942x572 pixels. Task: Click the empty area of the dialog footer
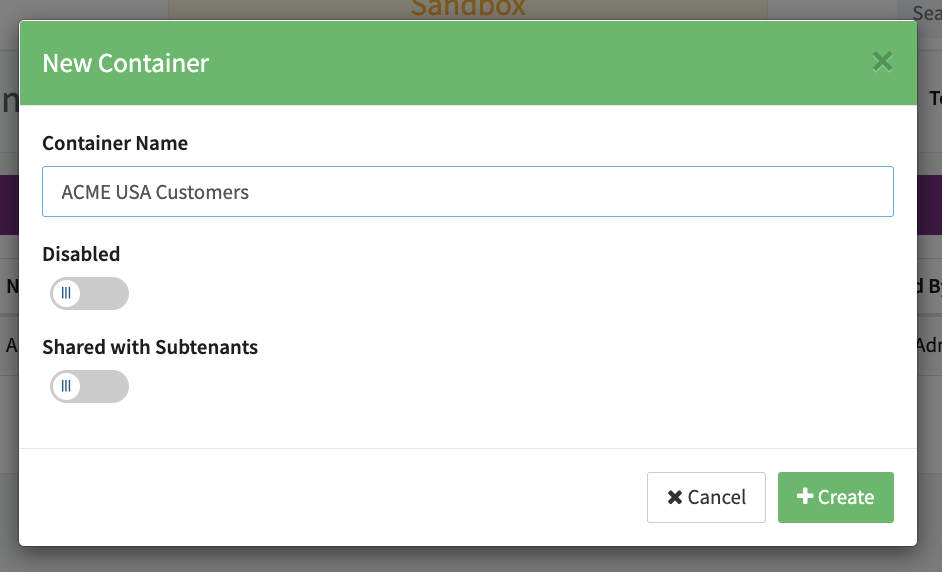330,497
